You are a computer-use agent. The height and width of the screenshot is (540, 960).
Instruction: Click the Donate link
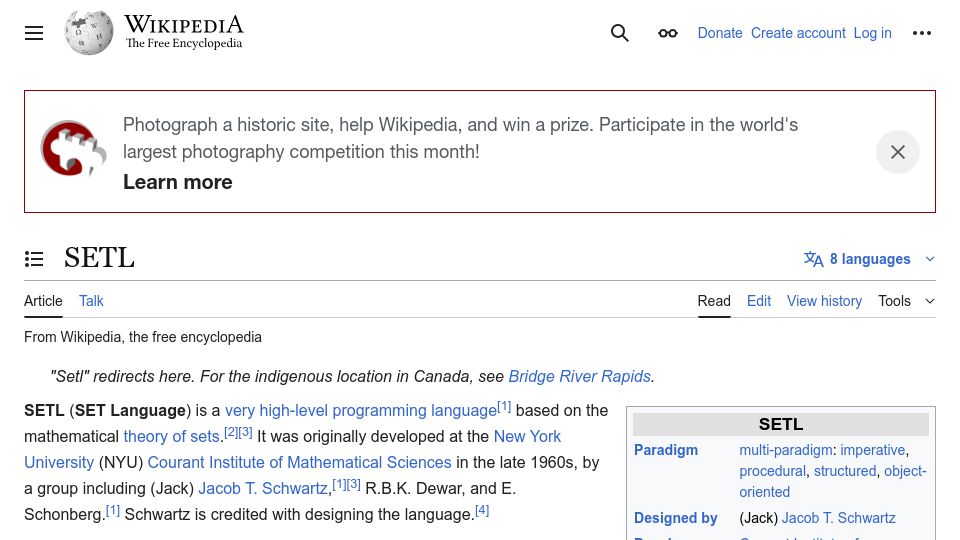[x=720, y=33]
